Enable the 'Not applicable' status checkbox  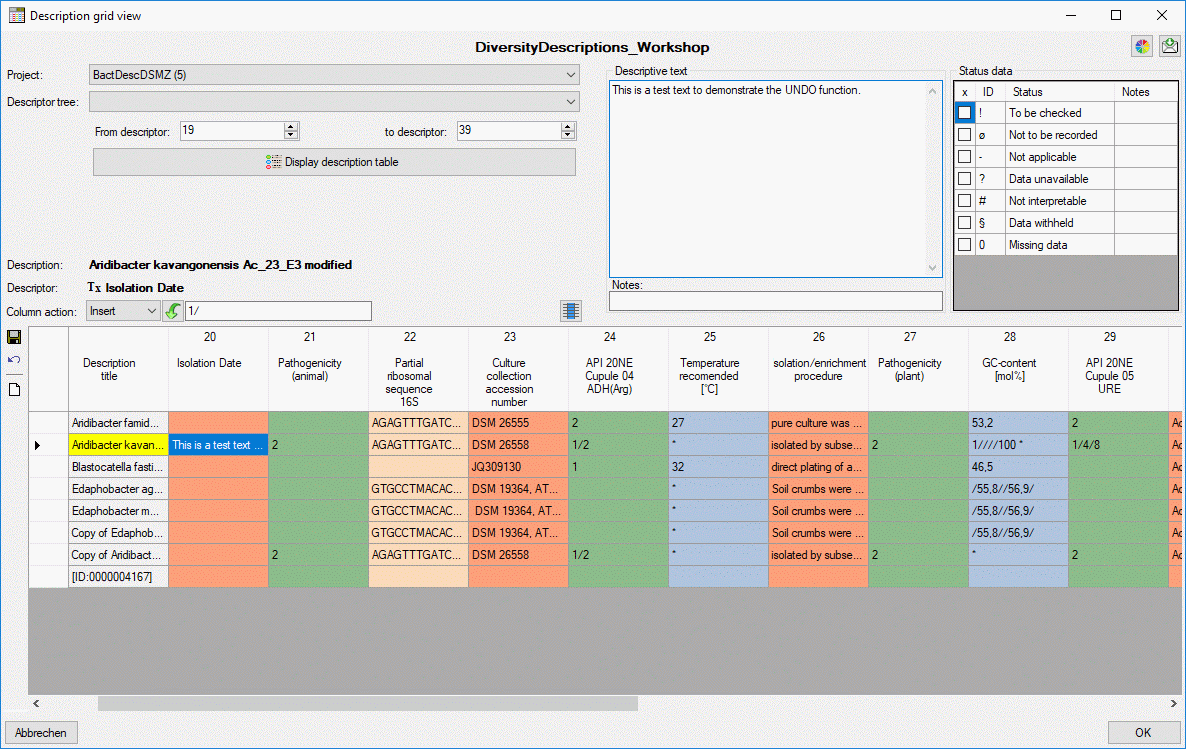(x=964, y=157)
